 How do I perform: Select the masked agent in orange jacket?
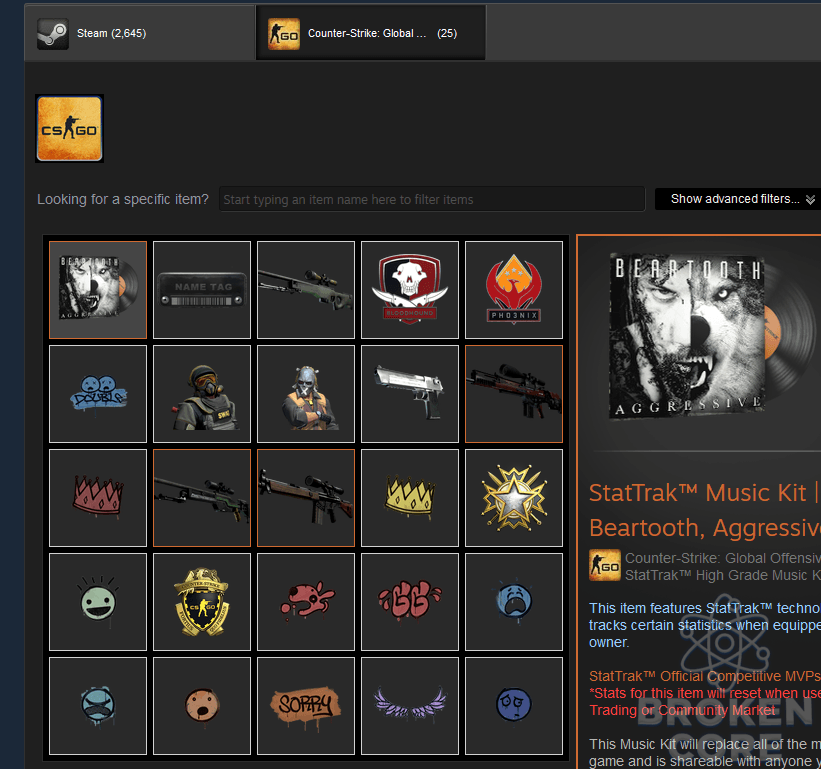click(306, 394)
